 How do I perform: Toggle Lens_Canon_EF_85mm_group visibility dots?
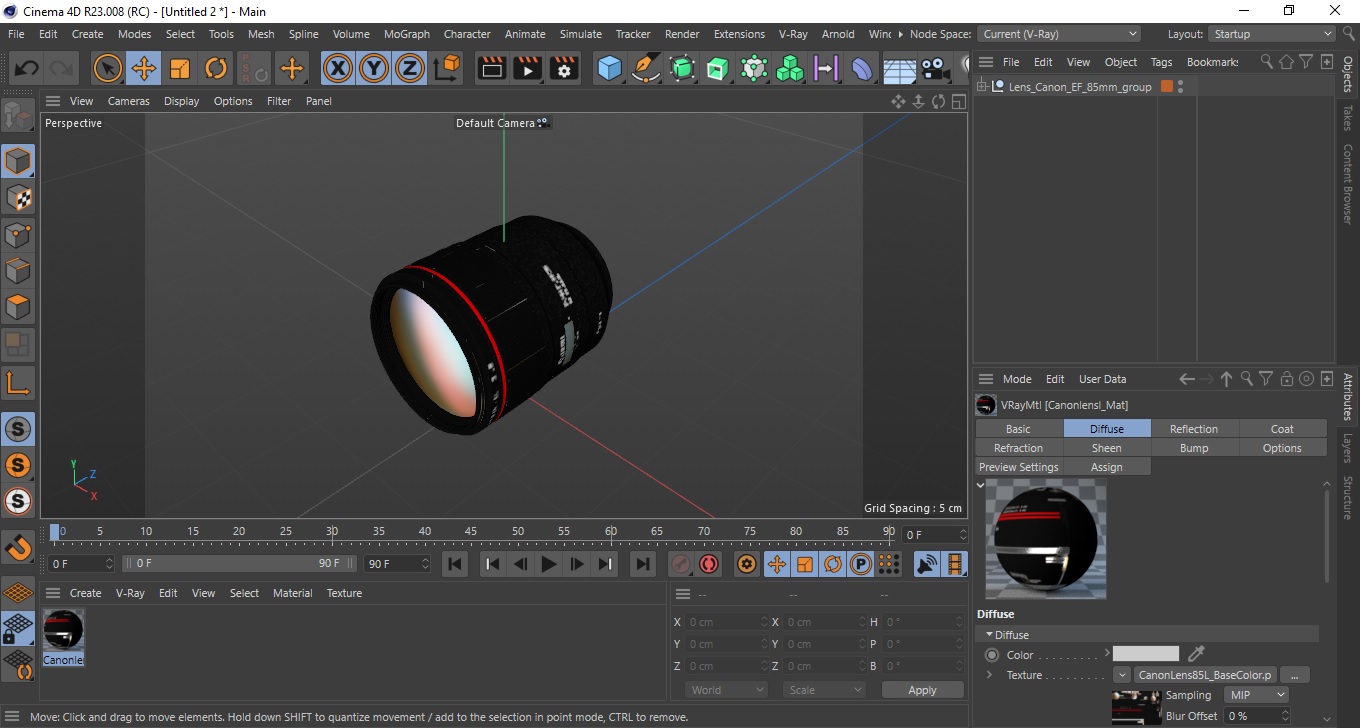(x=1181, y=87)
